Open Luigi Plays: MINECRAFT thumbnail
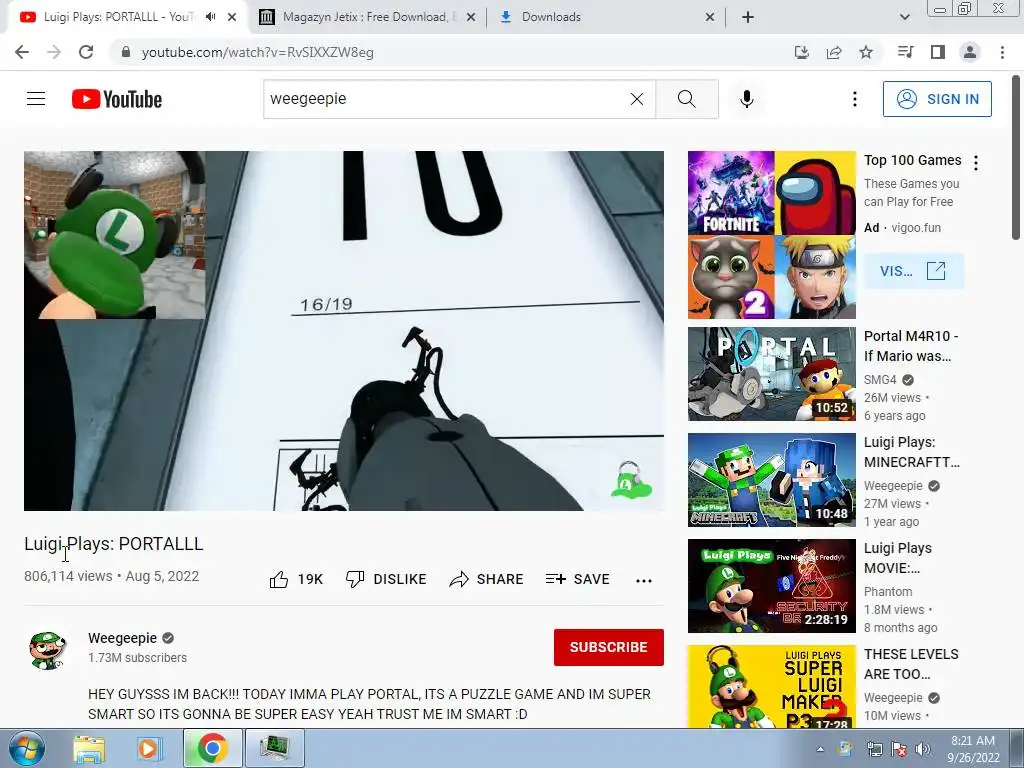 (x=771, y=480)
